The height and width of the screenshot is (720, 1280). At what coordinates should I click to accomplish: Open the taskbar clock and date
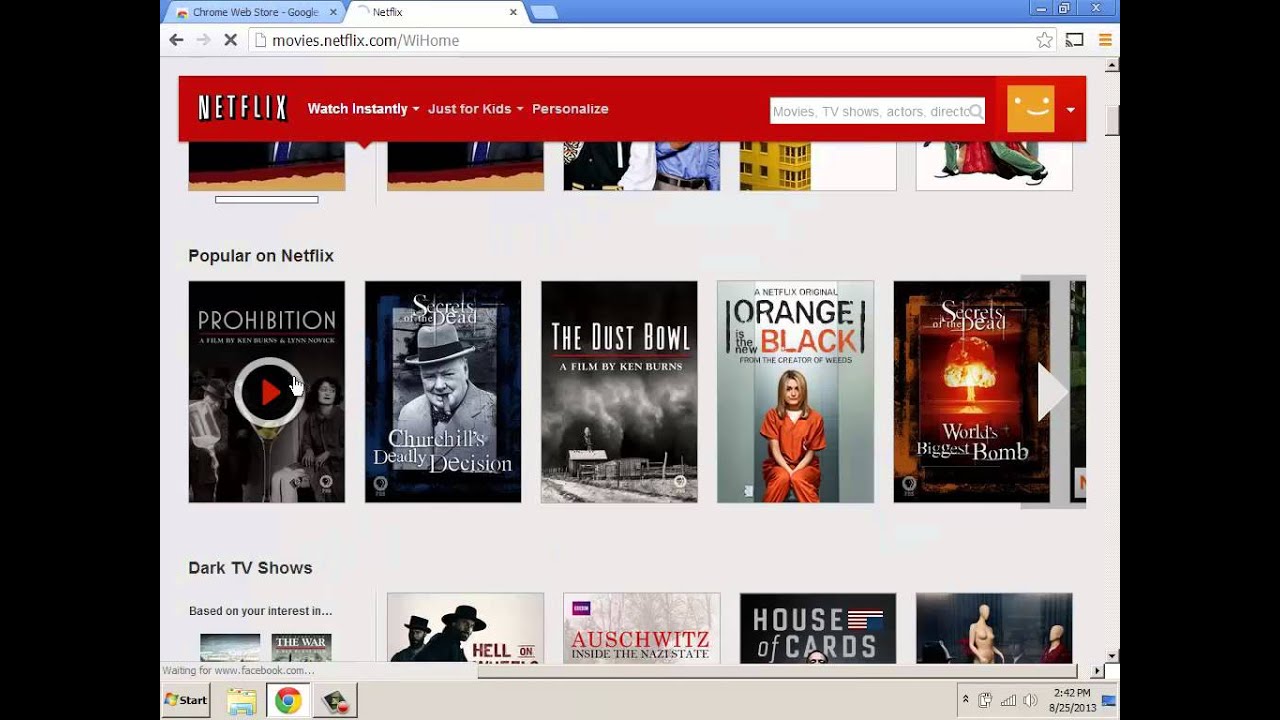point(1071,700)
